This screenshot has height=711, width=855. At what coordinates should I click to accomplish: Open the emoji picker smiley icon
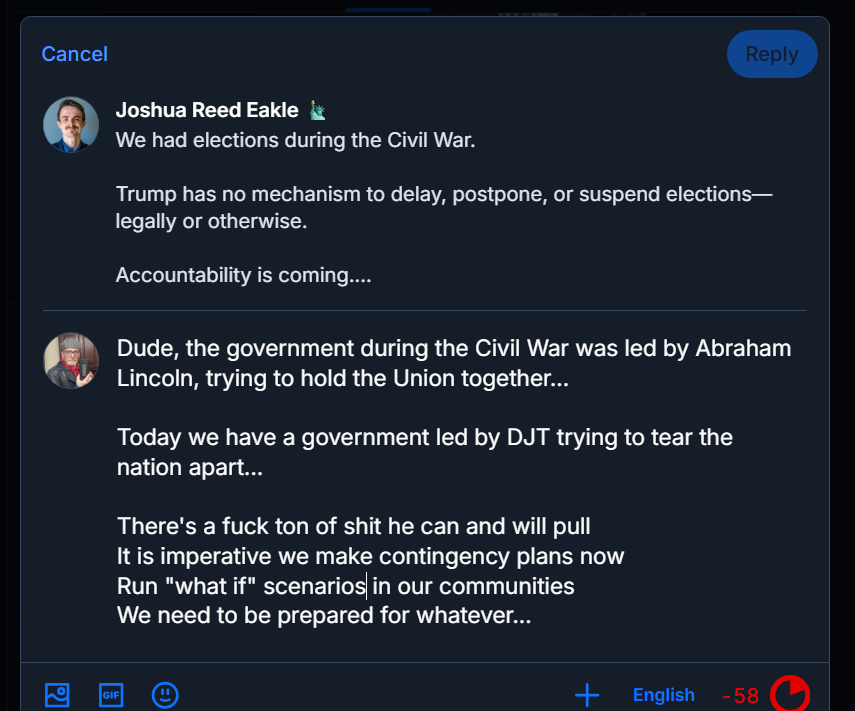point(165,695)
